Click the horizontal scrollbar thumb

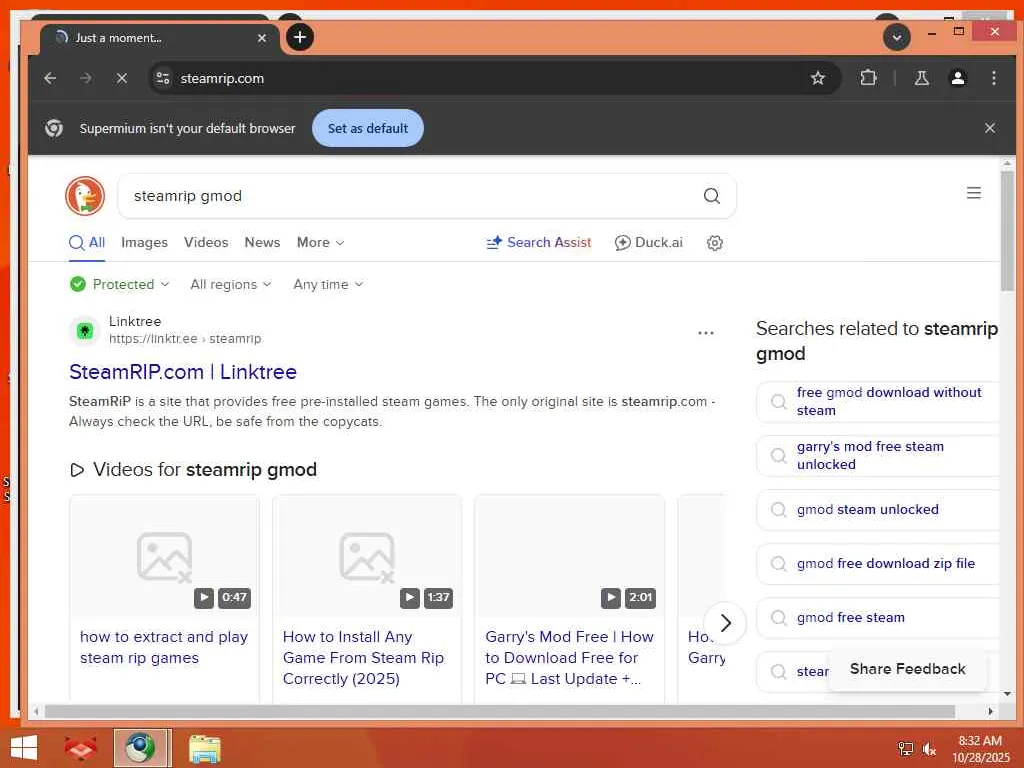click(500, 711)
